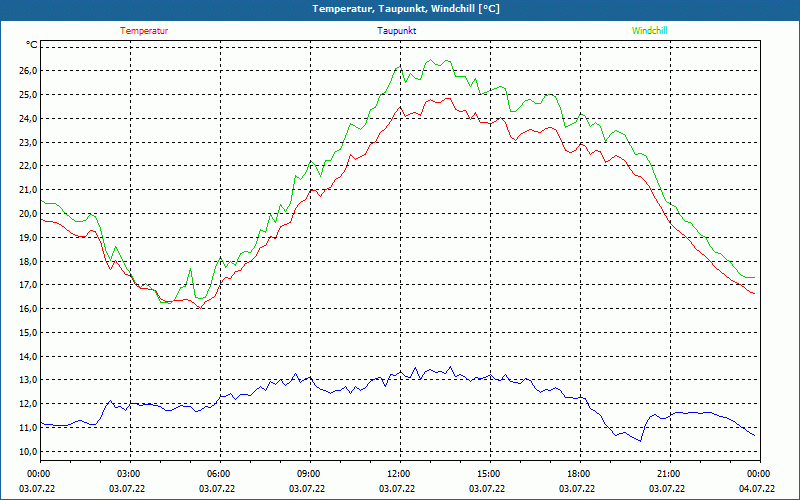The image size is (800, 500).
Task: Click the 23,0 y-axis value
Action: coord(29,142)
